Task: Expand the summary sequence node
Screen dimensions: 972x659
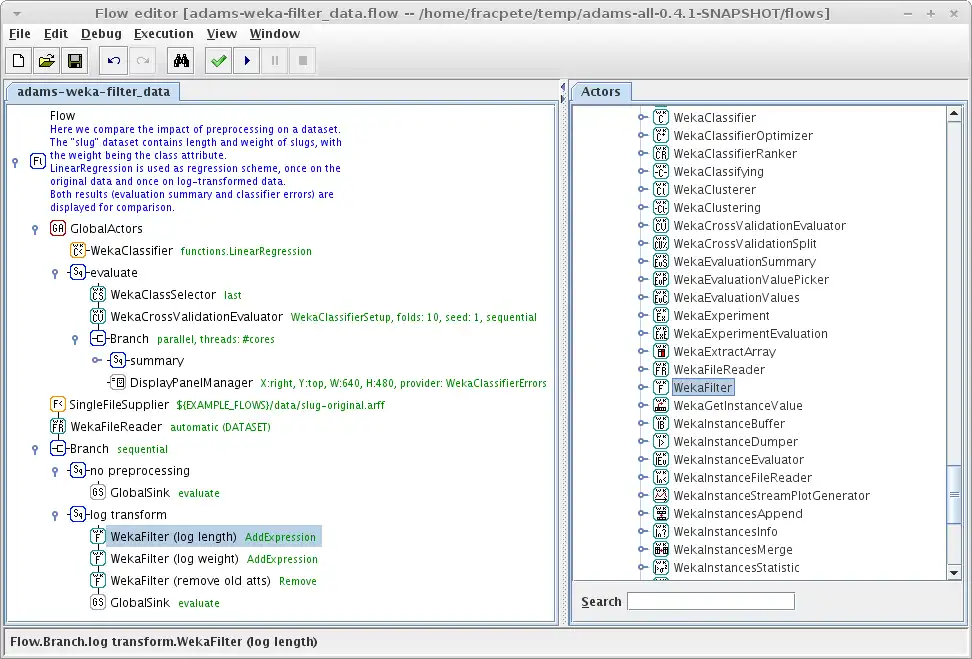Action: (96, 360)
